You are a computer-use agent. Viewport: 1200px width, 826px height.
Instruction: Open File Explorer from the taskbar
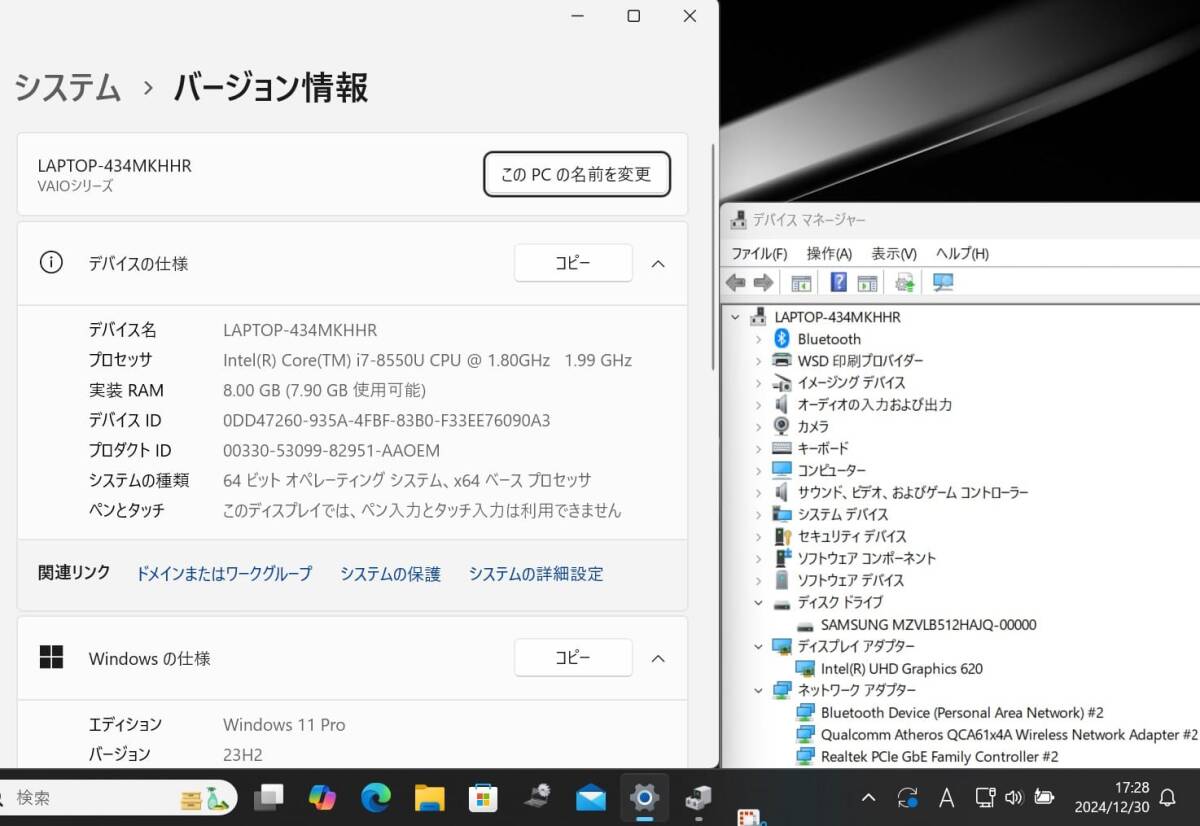[x=430, y=797]
